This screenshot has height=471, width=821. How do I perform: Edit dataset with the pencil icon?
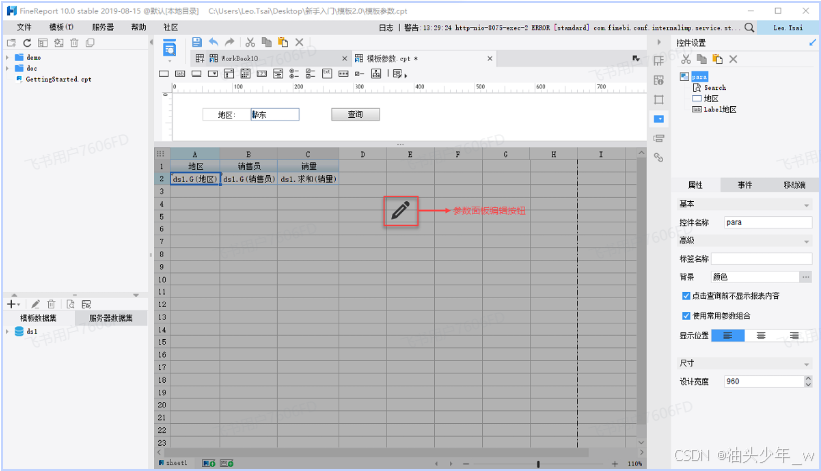(x=35, y=304)
